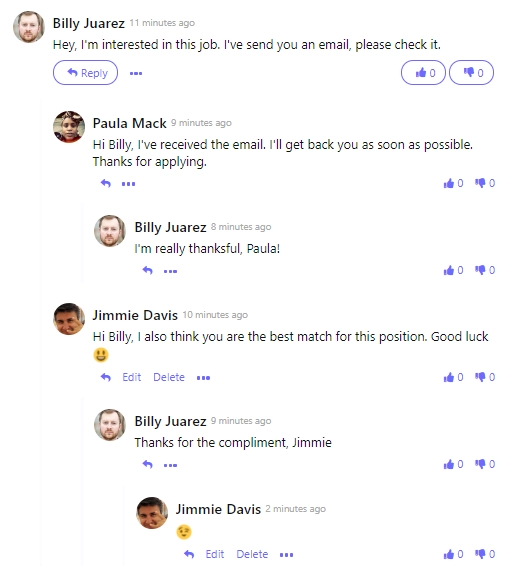Thumbs down Jimmie Davis's "Good luck" comment
522x578 pixels.
pyautogui.click(x=484, y=377)
